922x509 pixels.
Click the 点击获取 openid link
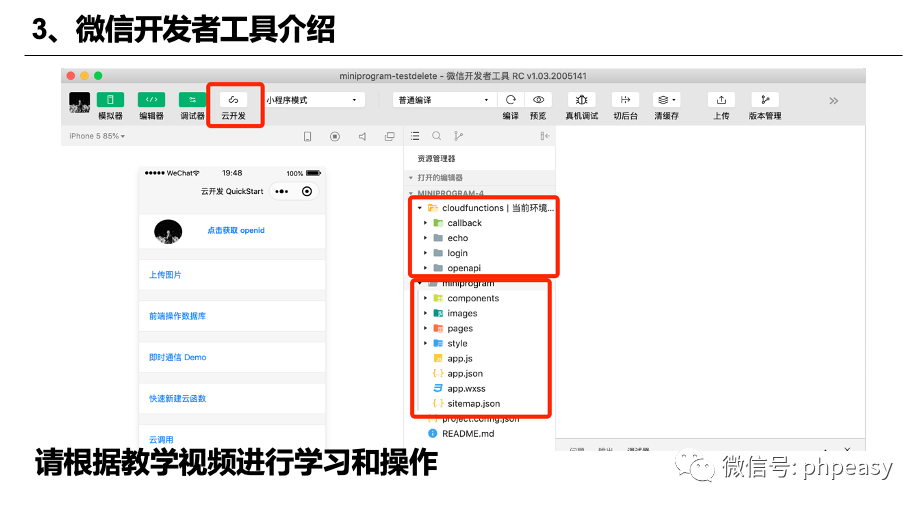(236, 230)
